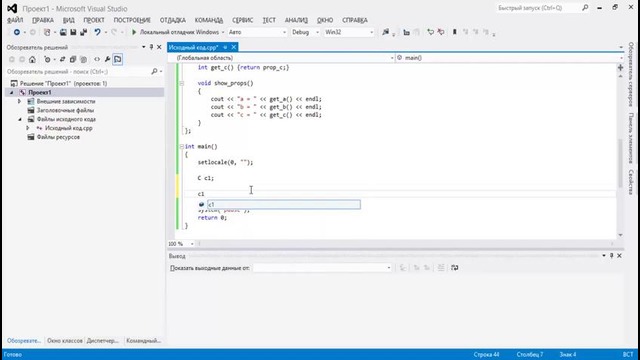The width and height of the screenshot is (640, 360).
Task: Click Solution Explorer view code icon
Action: pyautogui.click(x=97, y=60)
